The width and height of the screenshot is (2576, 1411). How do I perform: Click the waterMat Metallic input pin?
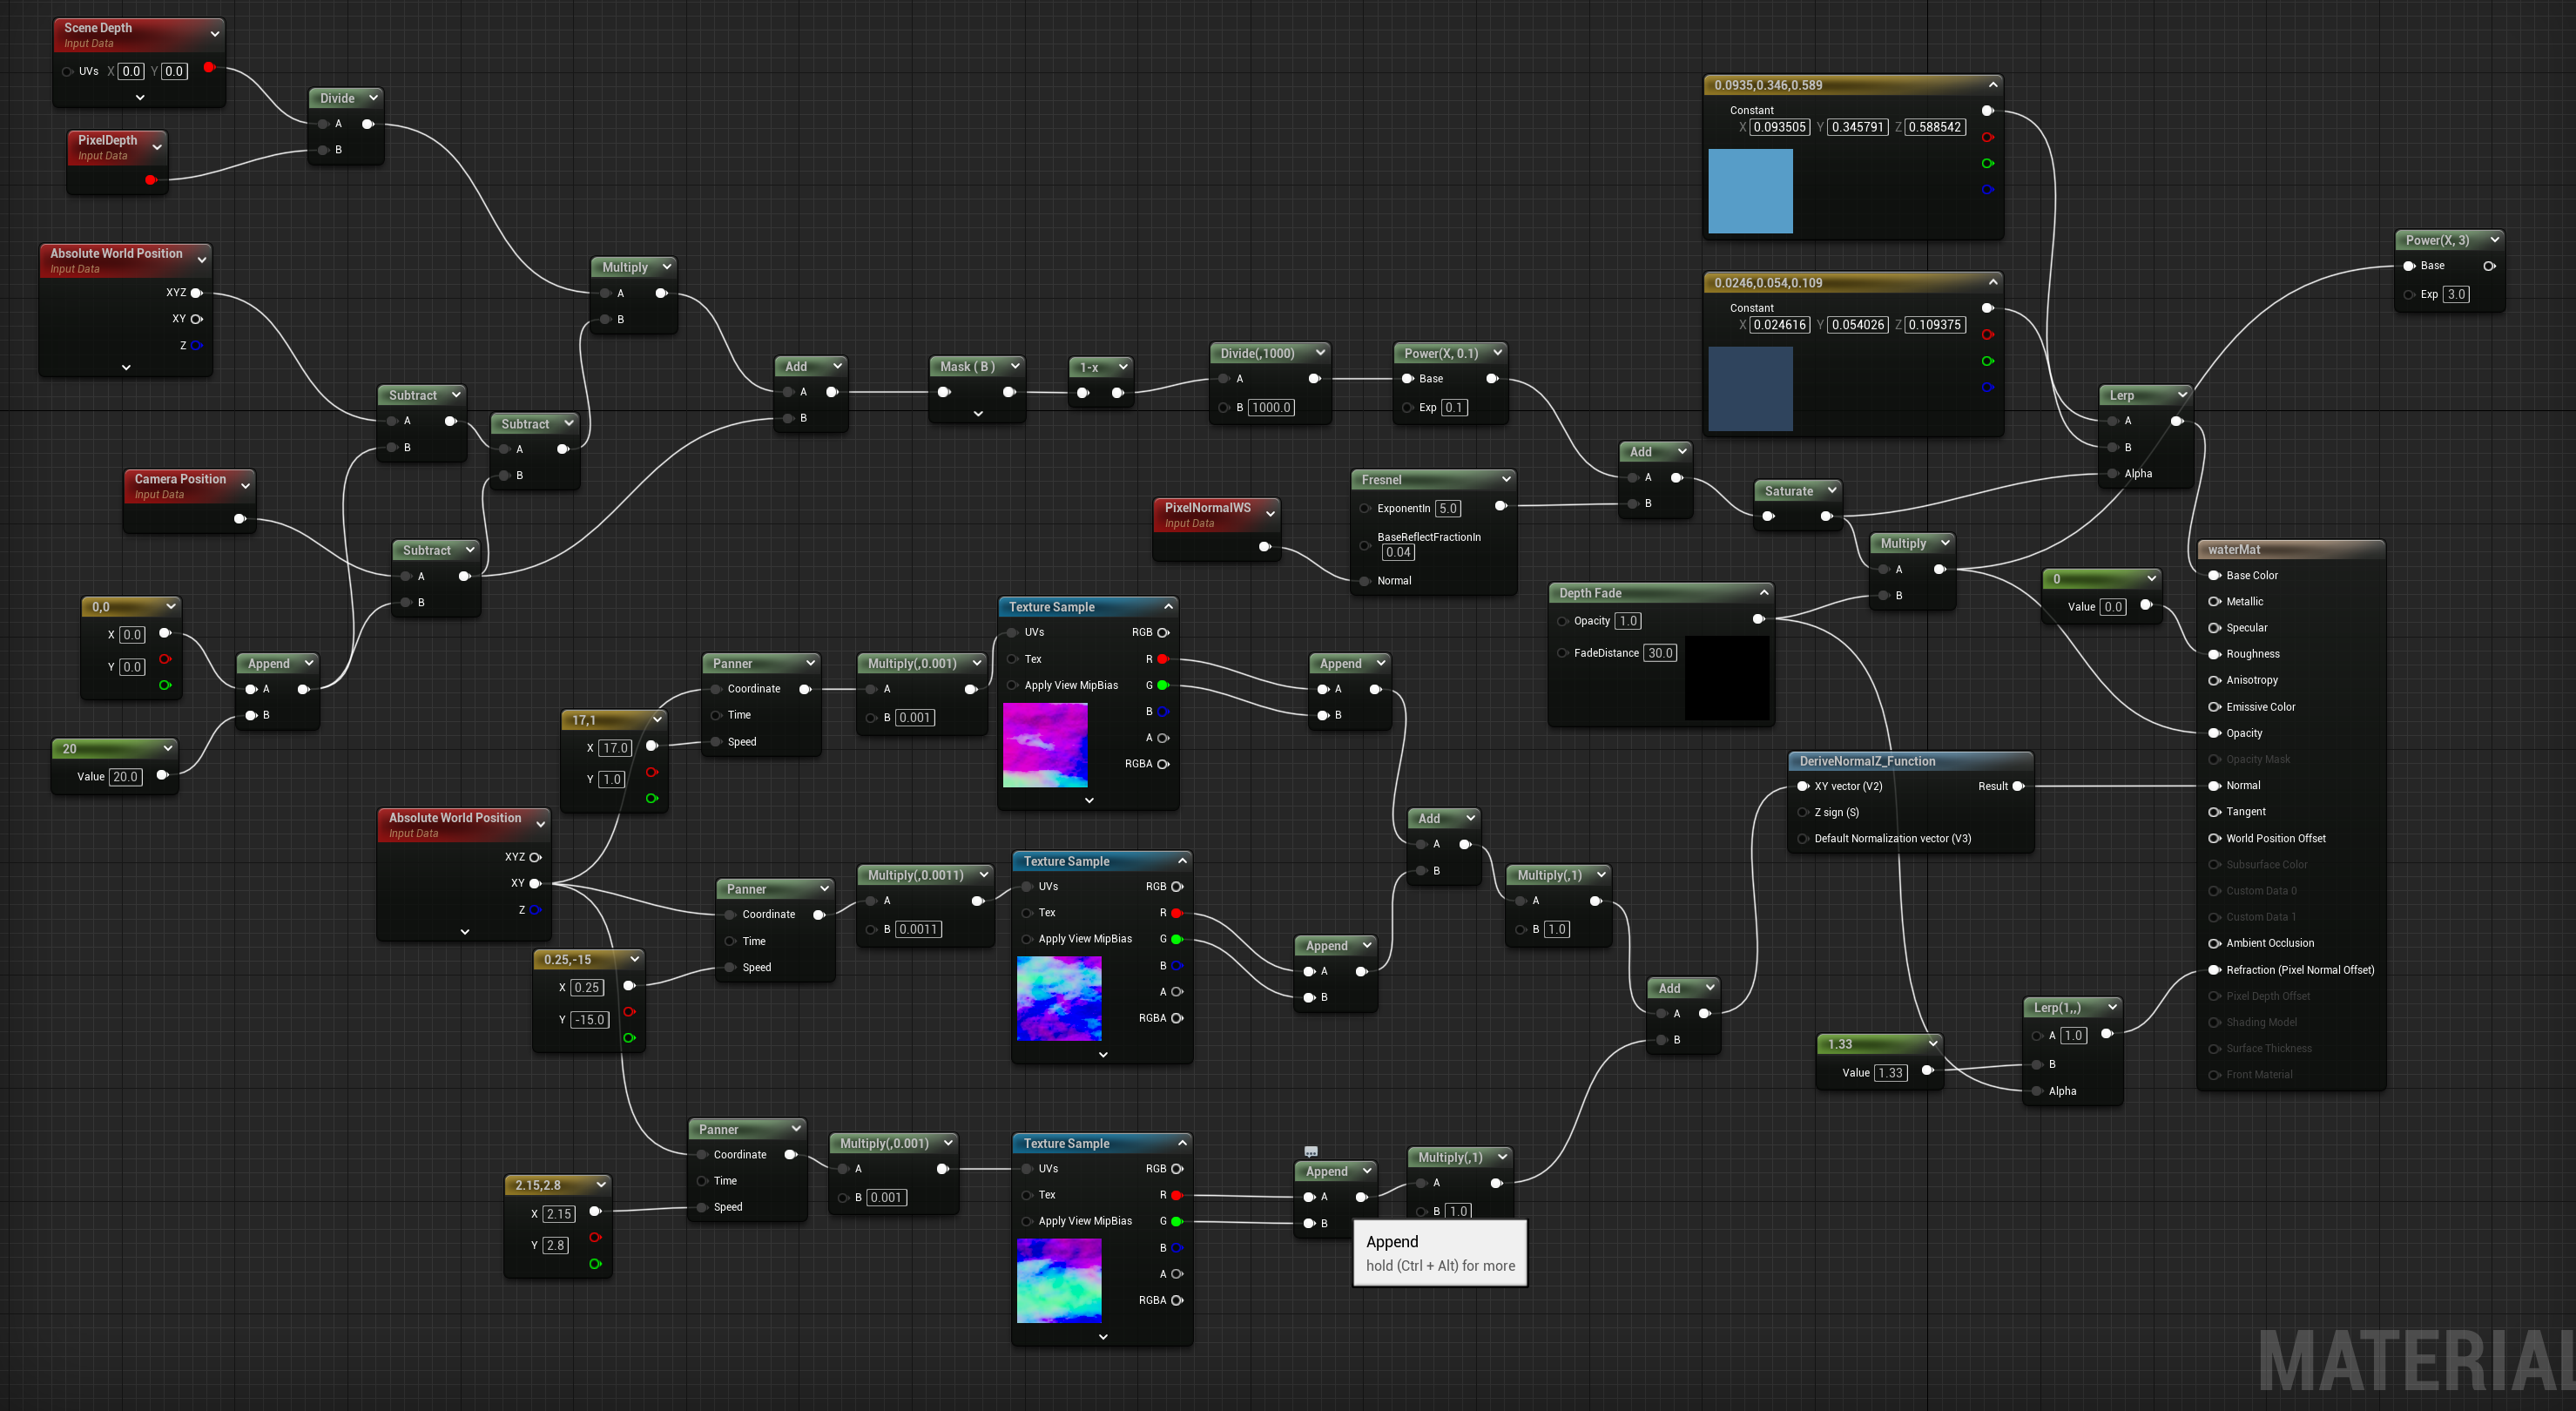[2214, 601]
